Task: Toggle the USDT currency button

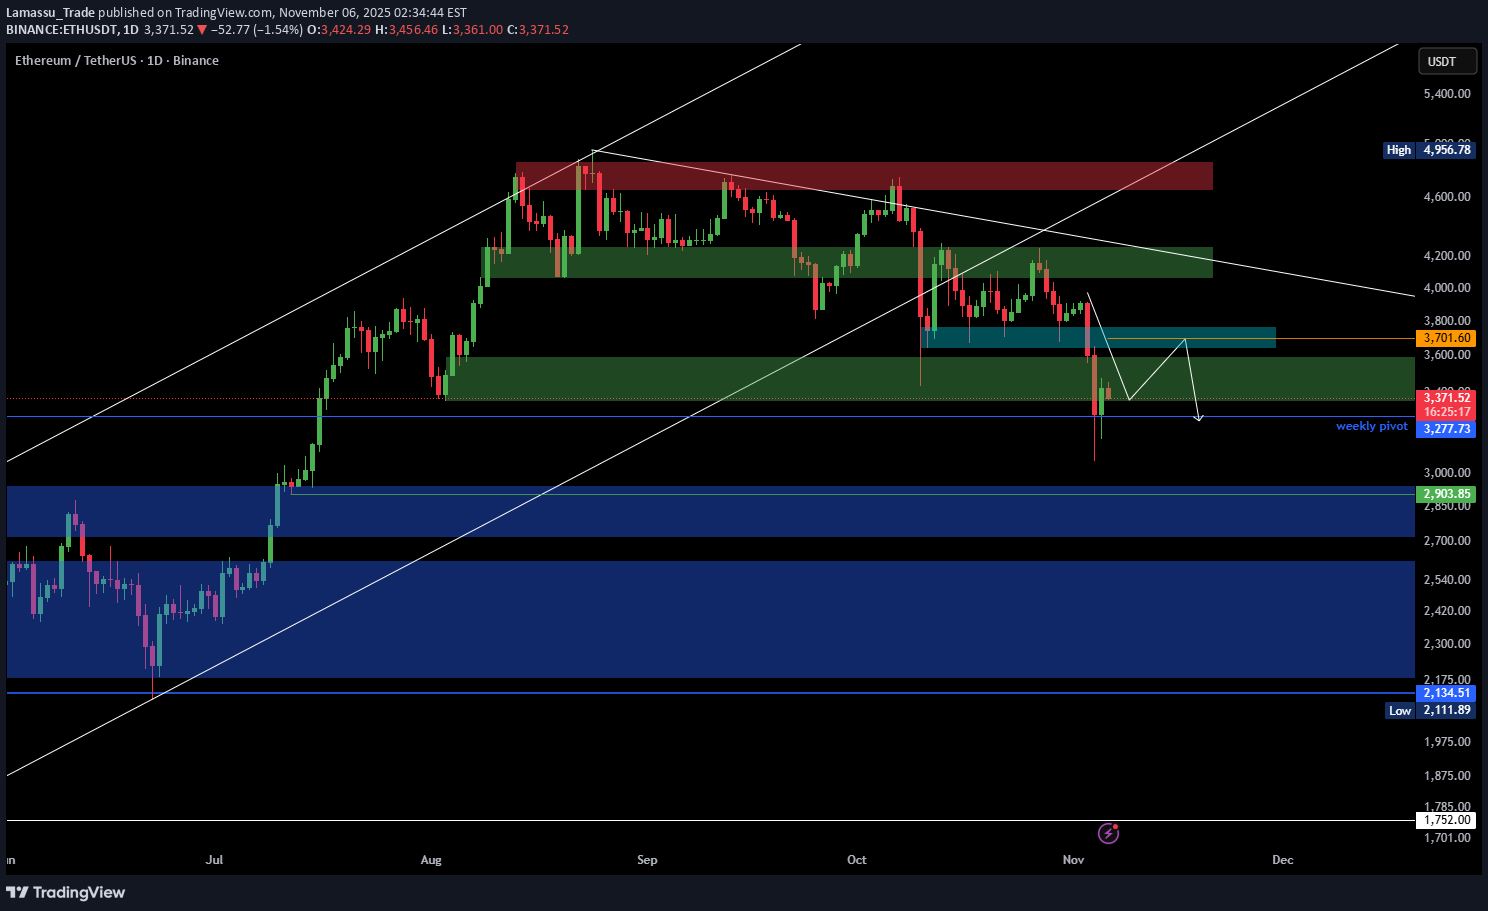Action: [x=1447, y=61]
